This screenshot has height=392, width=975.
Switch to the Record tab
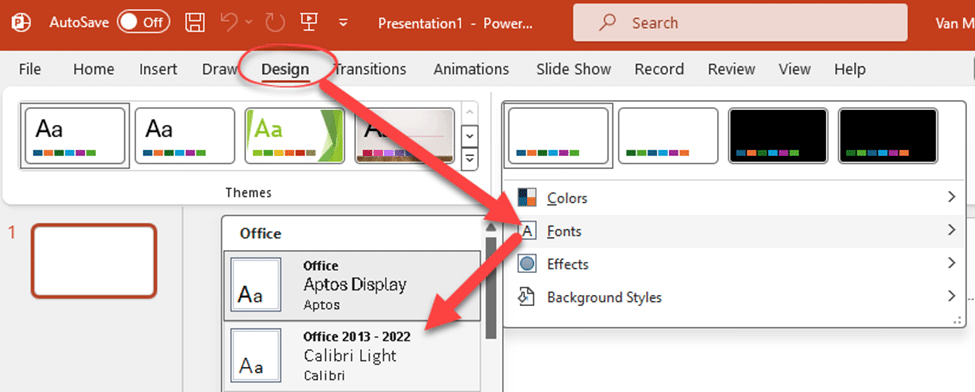pyautogui.click(x=659, y=69)
